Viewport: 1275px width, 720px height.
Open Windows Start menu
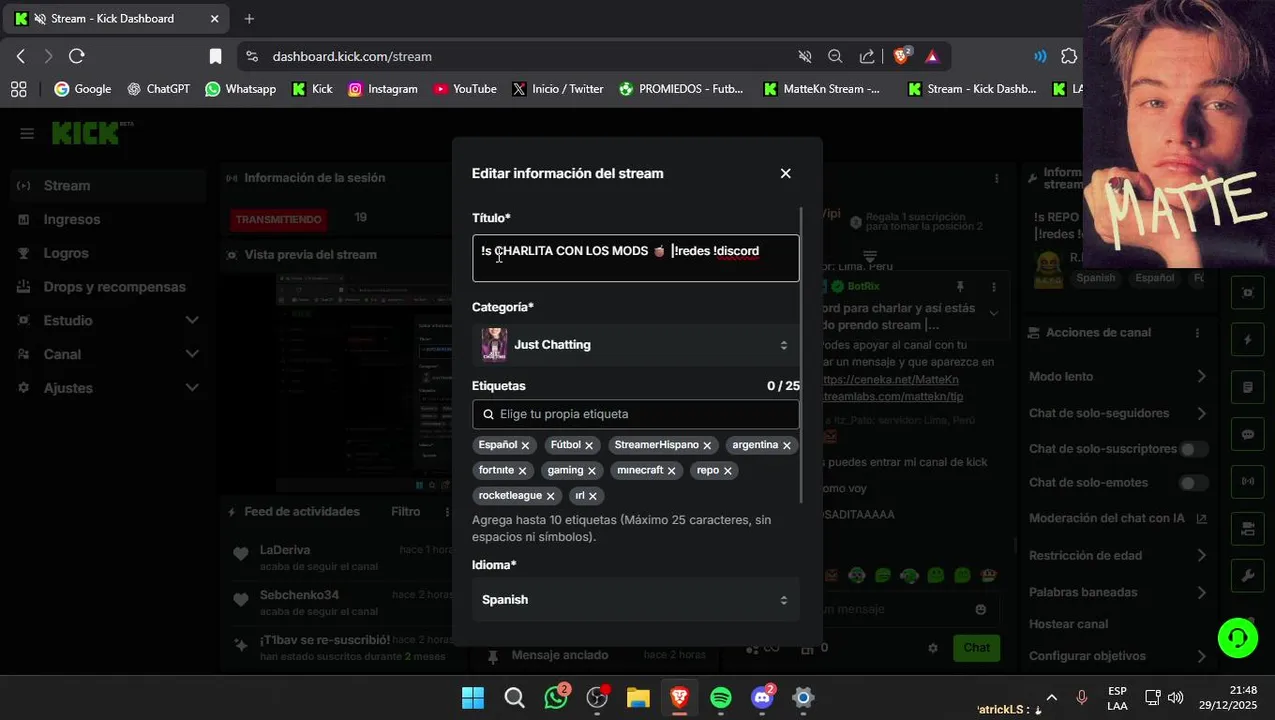473,698
